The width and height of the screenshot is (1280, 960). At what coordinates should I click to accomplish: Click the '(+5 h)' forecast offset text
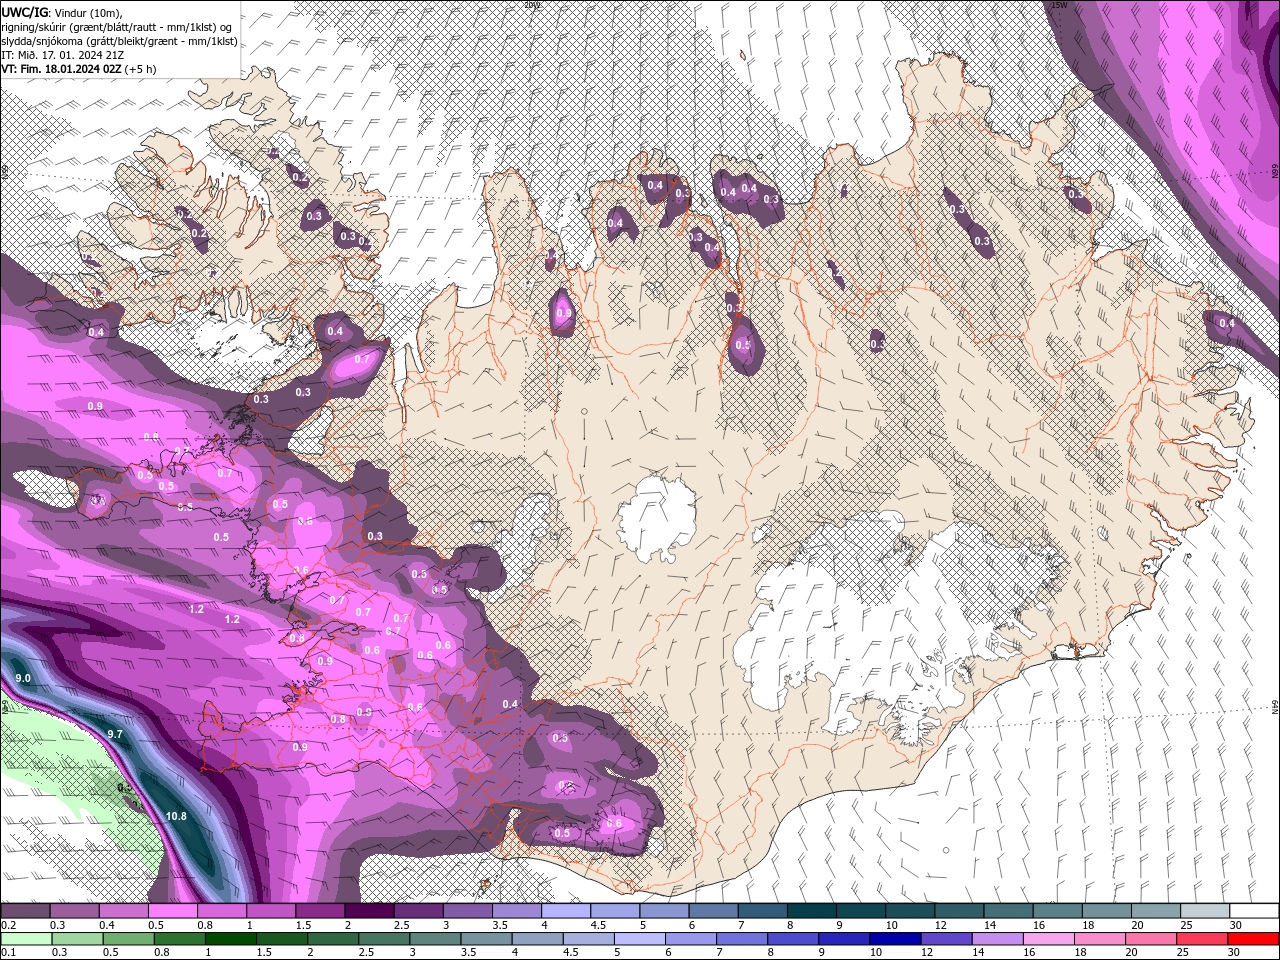click(x=140, y=69)
